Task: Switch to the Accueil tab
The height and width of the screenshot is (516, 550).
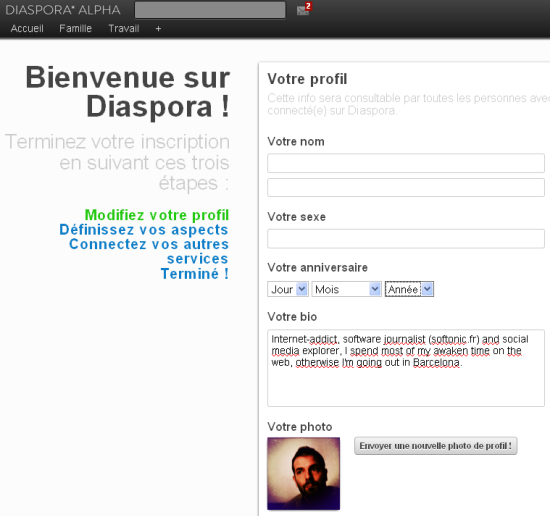Action: pos(27,28)
